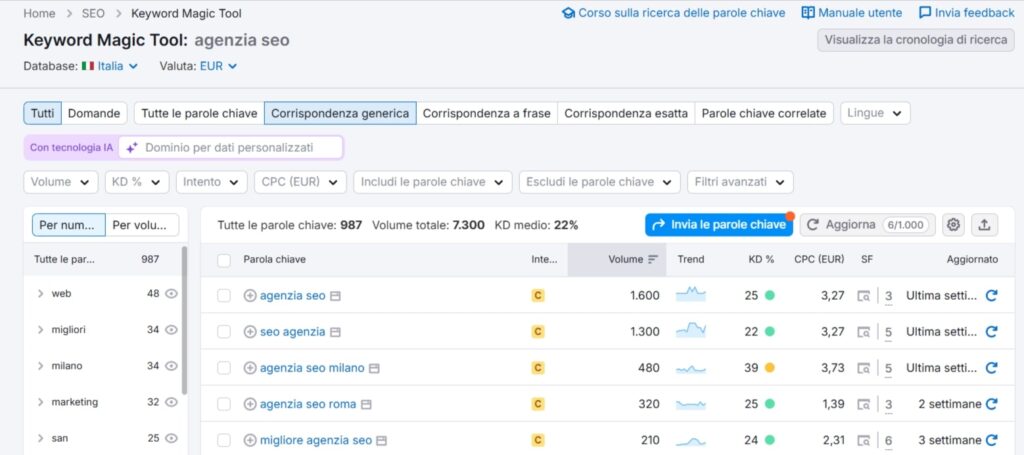Image resolution: width=1024 pixels, height=455 pixels.
Task: Go to SEO in the breadcrumb
Action: click(93, 13)
